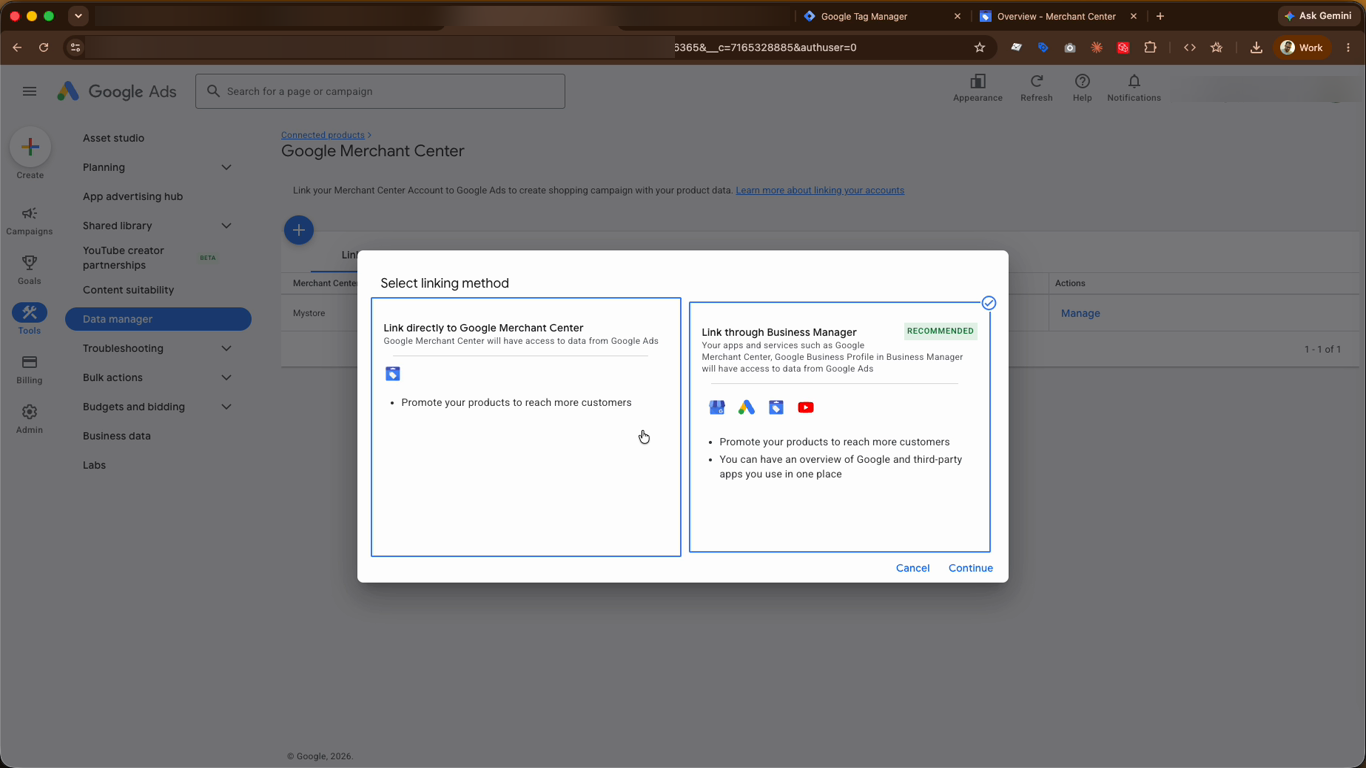1366x768 pixels.
Task: Open Billing card icon
Action: (x=29, y=362)
